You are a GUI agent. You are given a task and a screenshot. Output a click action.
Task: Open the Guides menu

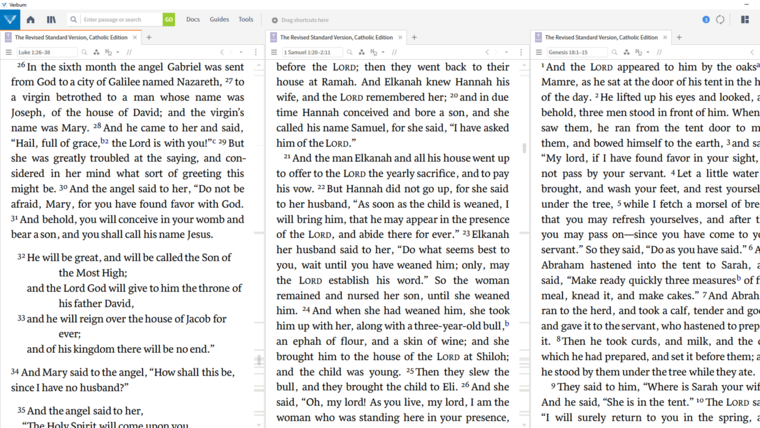(x=219, y=19)
